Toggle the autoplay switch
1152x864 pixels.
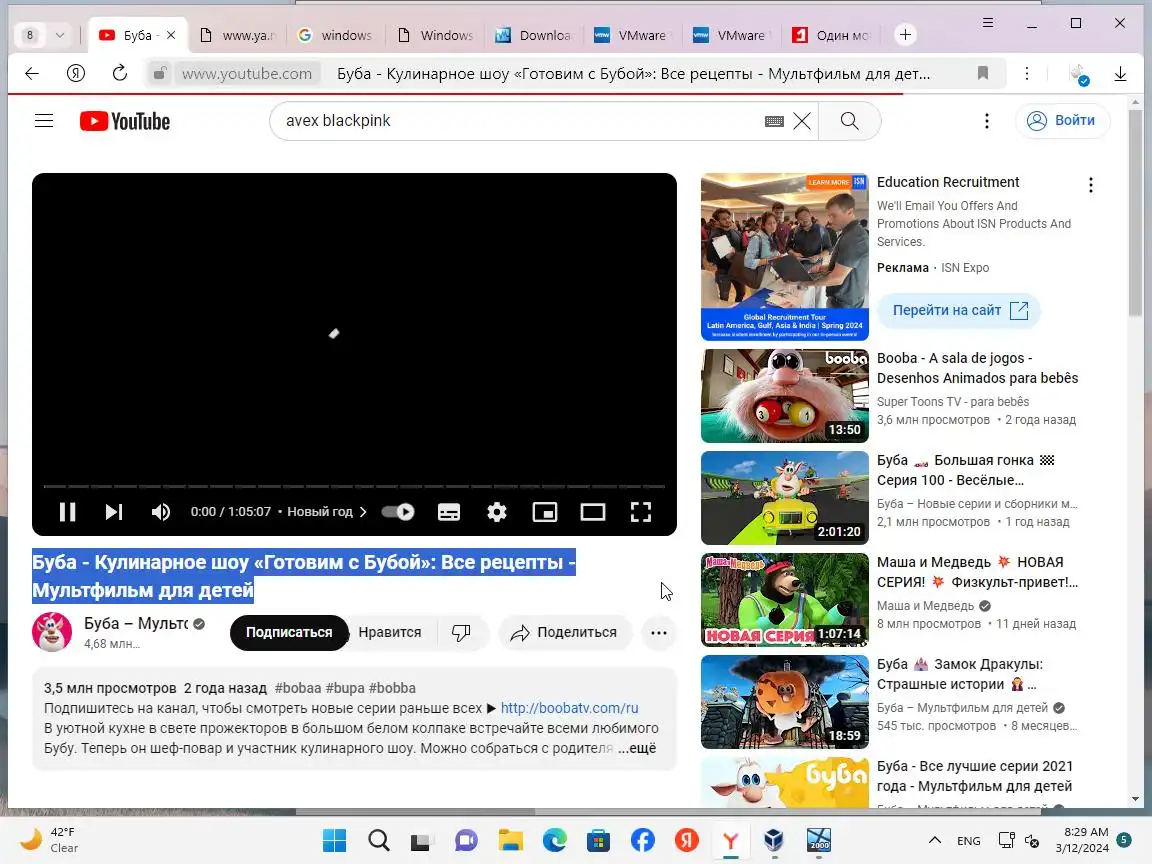(398, 511)
